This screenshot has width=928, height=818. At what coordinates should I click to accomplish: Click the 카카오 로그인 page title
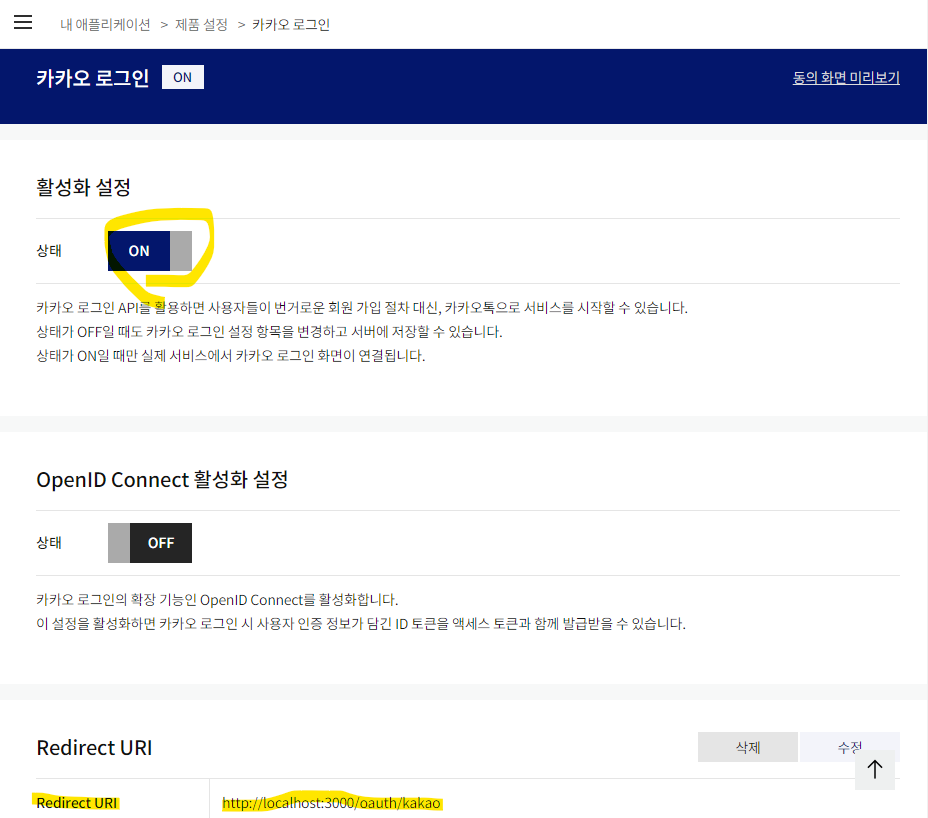(x=93, y=78)
